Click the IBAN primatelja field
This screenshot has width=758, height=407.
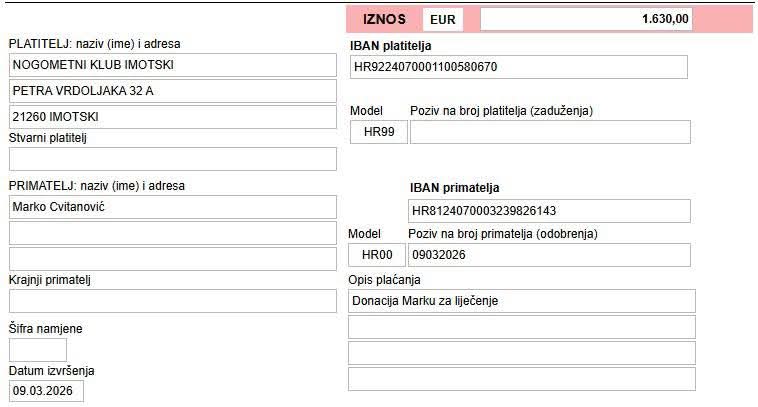tap(549, 211)
